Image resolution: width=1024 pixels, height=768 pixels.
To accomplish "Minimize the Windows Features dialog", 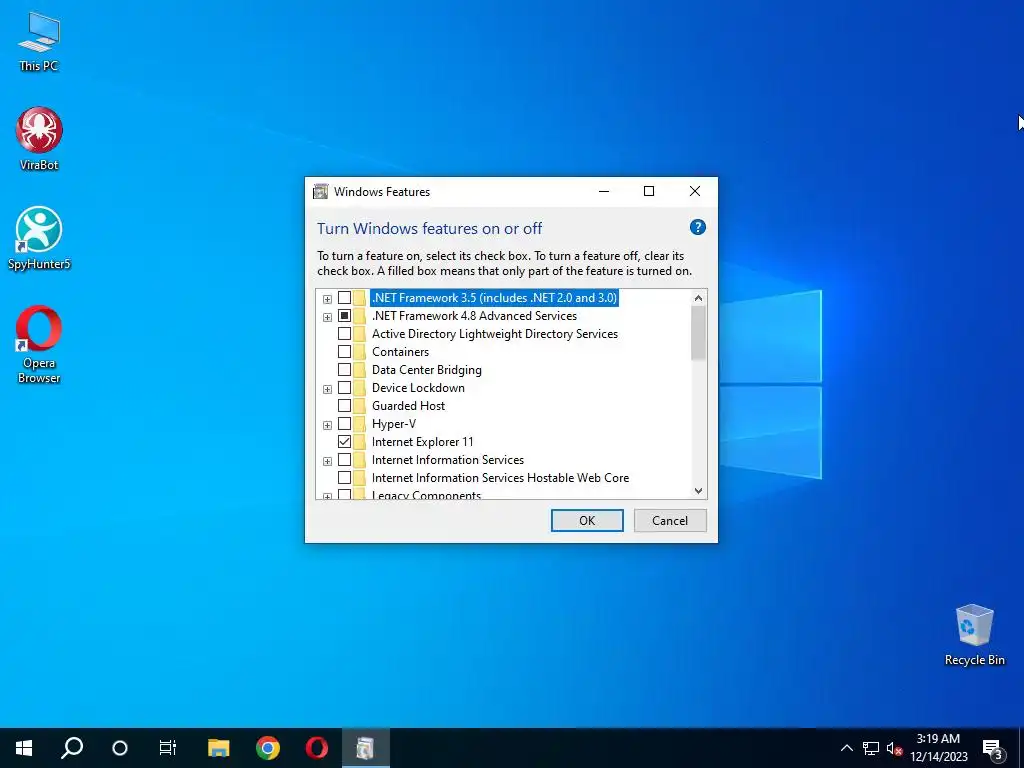I will click(604, 191).
